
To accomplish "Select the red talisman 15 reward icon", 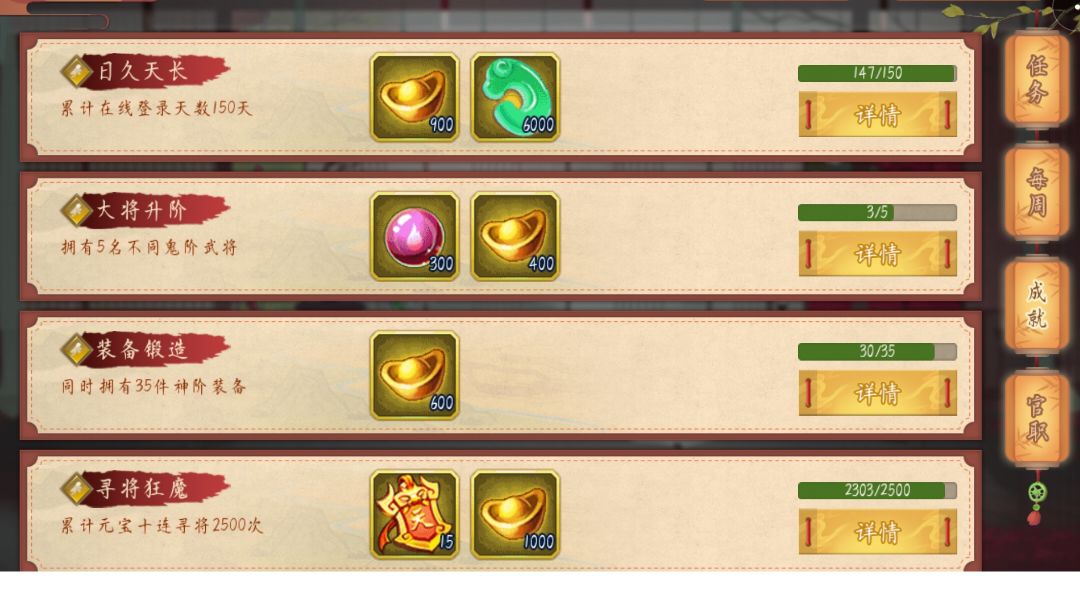I will coord(415,514).
